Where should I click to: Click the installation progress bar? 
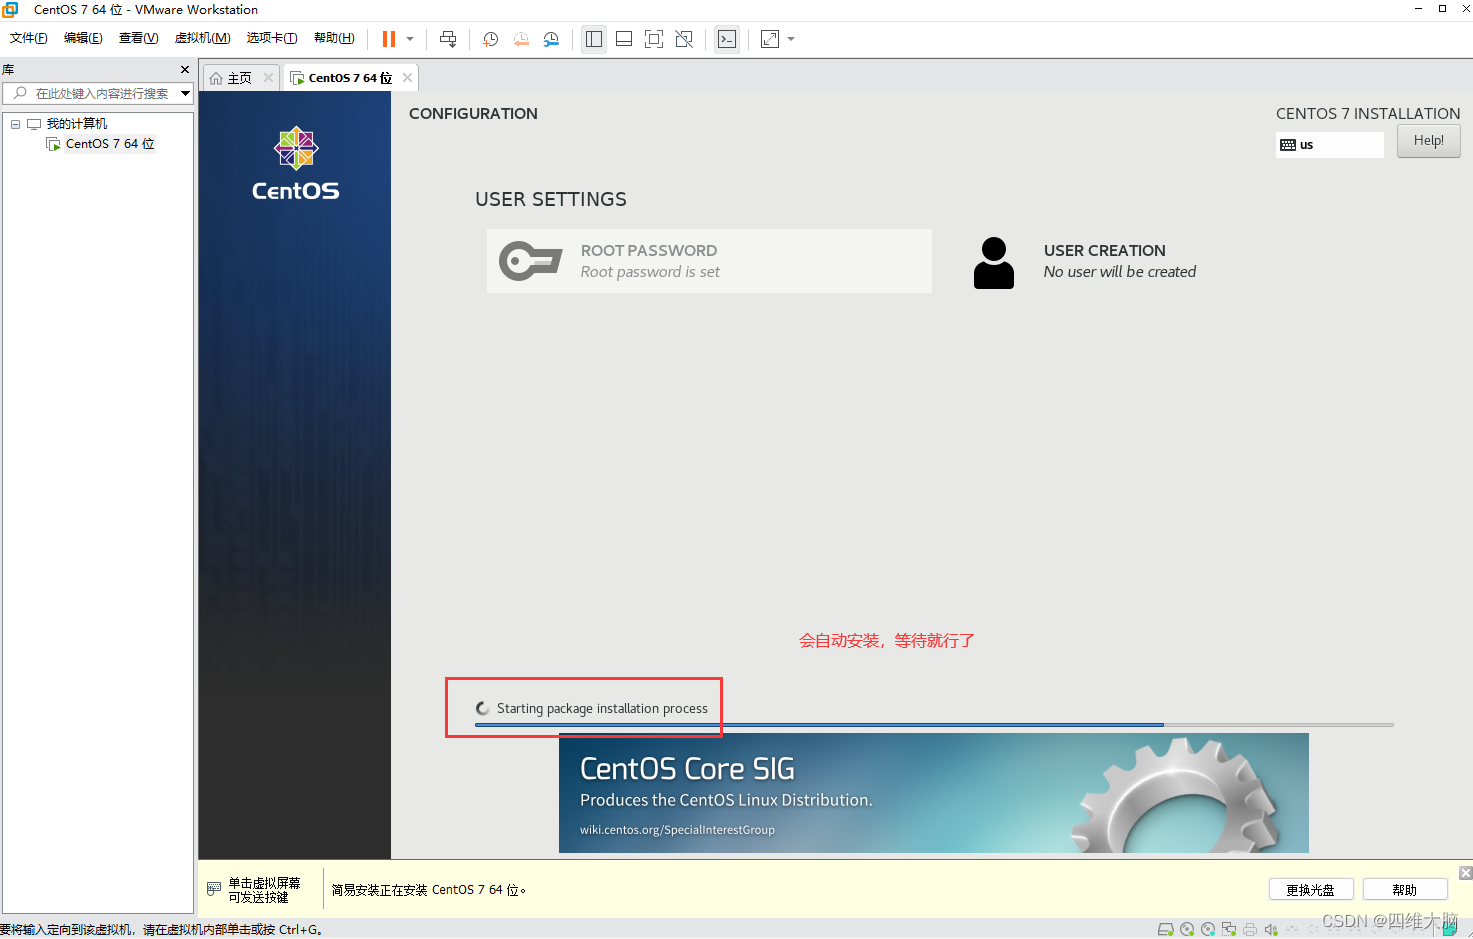[x=934, y=724]
